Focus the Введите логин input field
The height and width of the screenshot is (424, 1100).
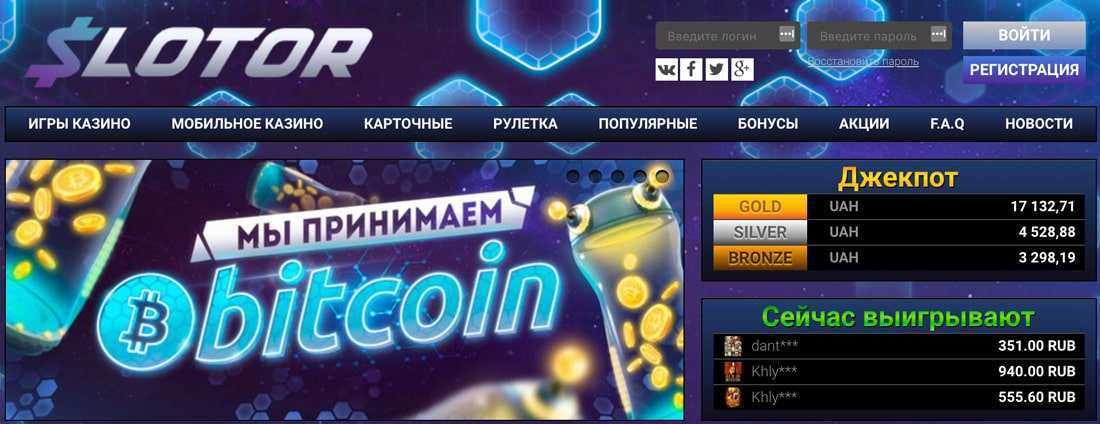[727, 36]
